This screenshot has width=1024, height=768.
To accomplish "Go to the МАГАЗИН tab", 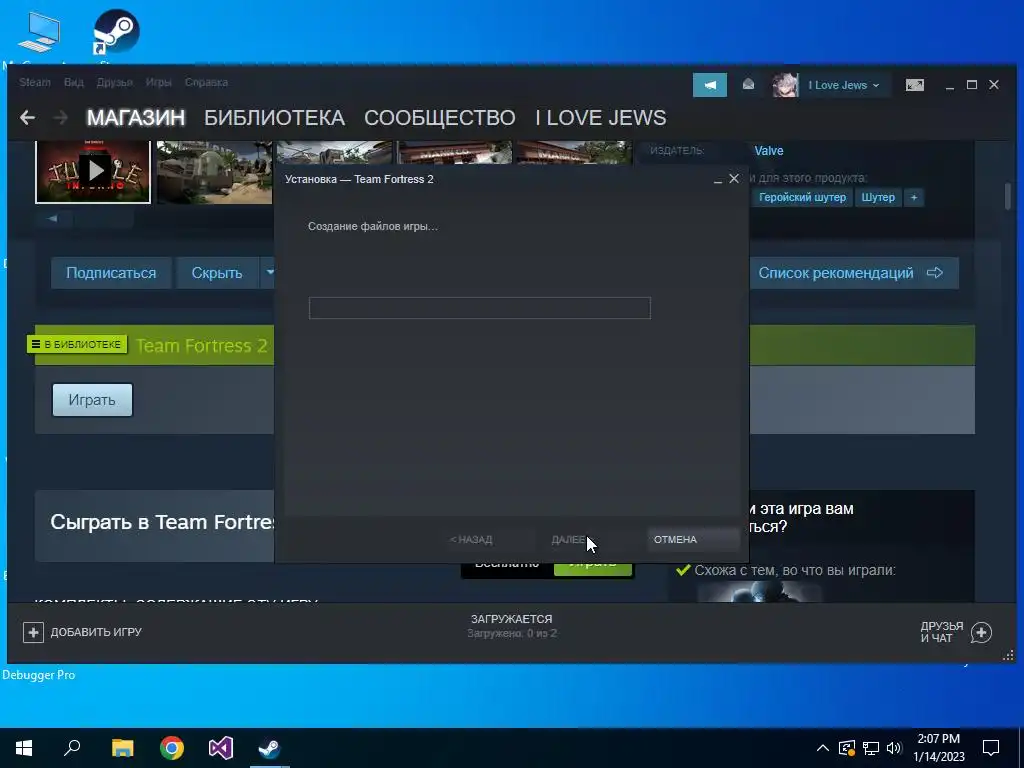I will click(x=136, y=118).
